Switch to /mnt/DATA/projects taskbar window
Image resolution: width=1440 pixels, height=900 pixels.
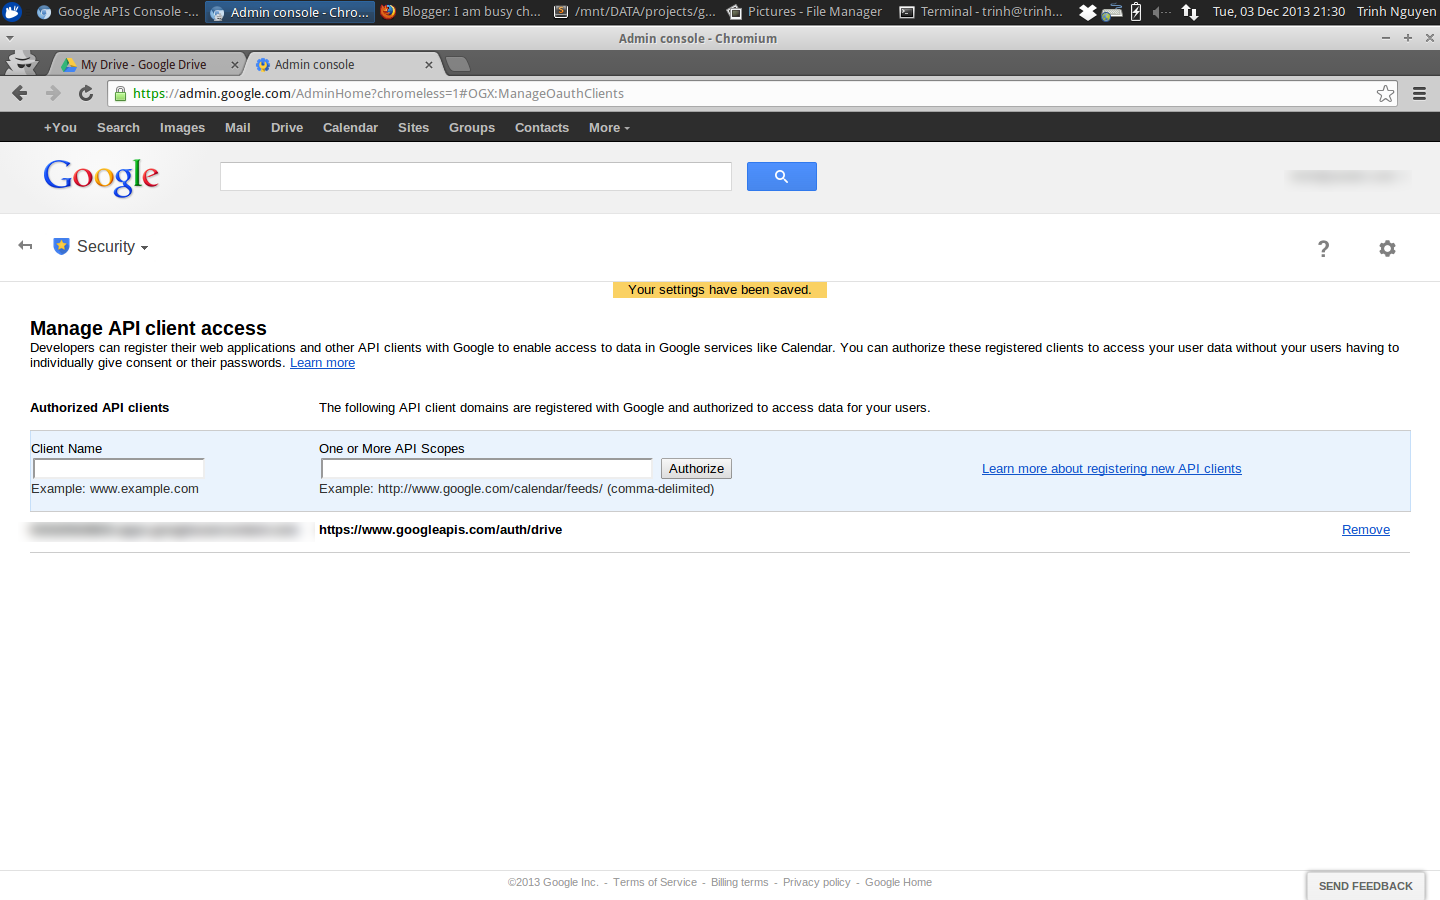[635, 12]
